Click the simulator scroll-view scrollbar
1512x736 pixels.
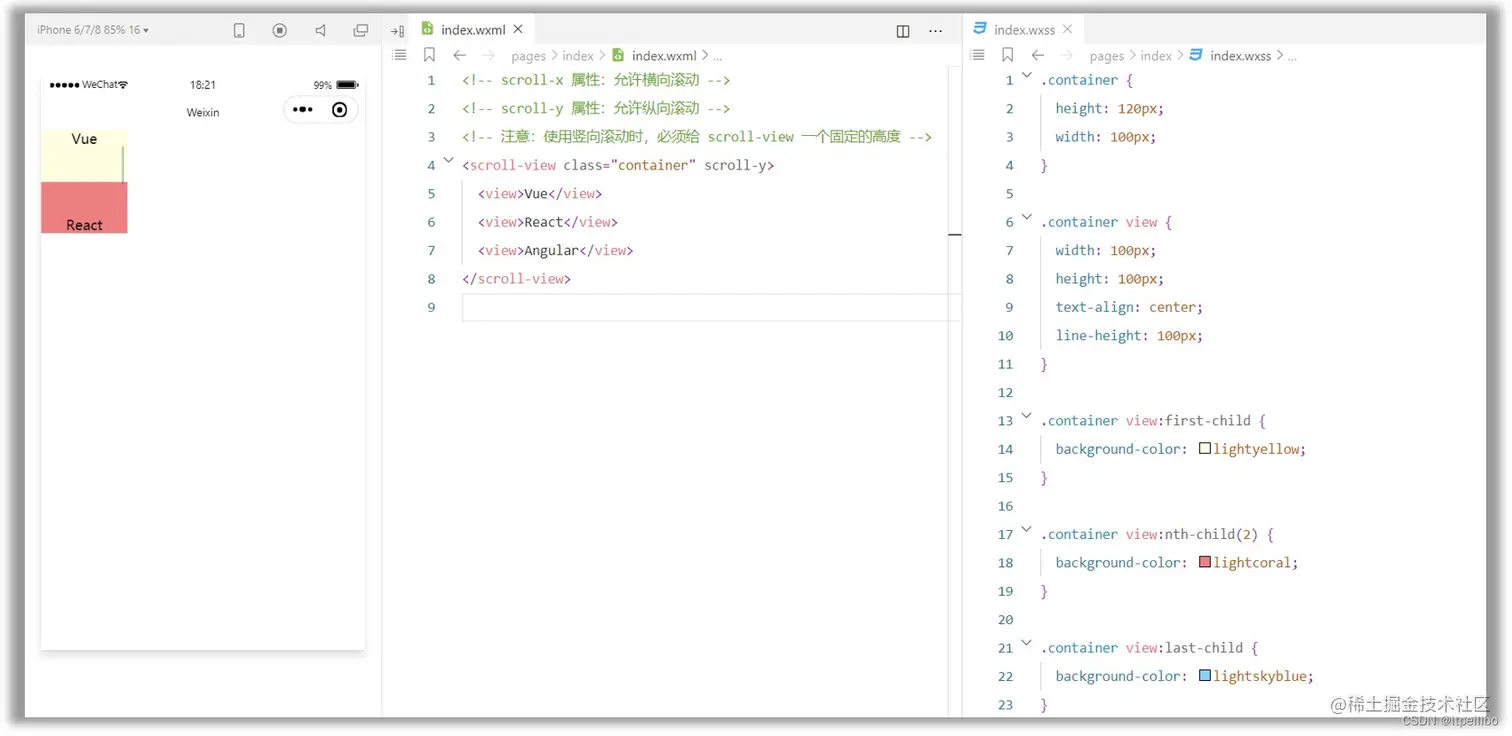[x=124, y=164]
